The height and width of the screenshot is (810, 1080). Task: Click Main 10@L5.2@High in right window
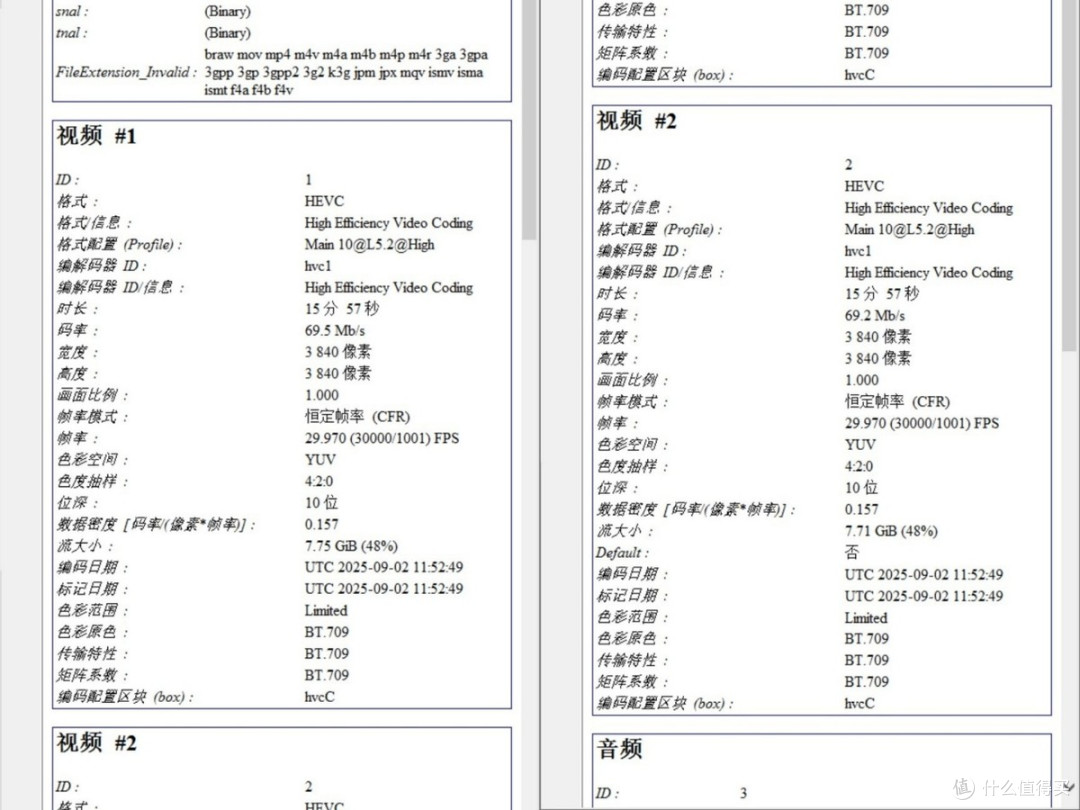(910, 229)
